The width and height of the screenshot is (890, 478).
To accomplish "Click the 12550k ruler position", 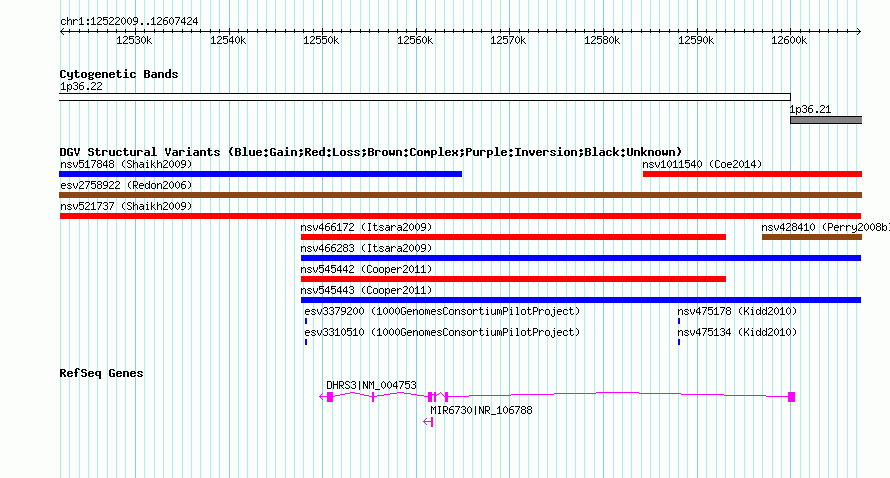I will pyautogui.click(x=321, y=40).
